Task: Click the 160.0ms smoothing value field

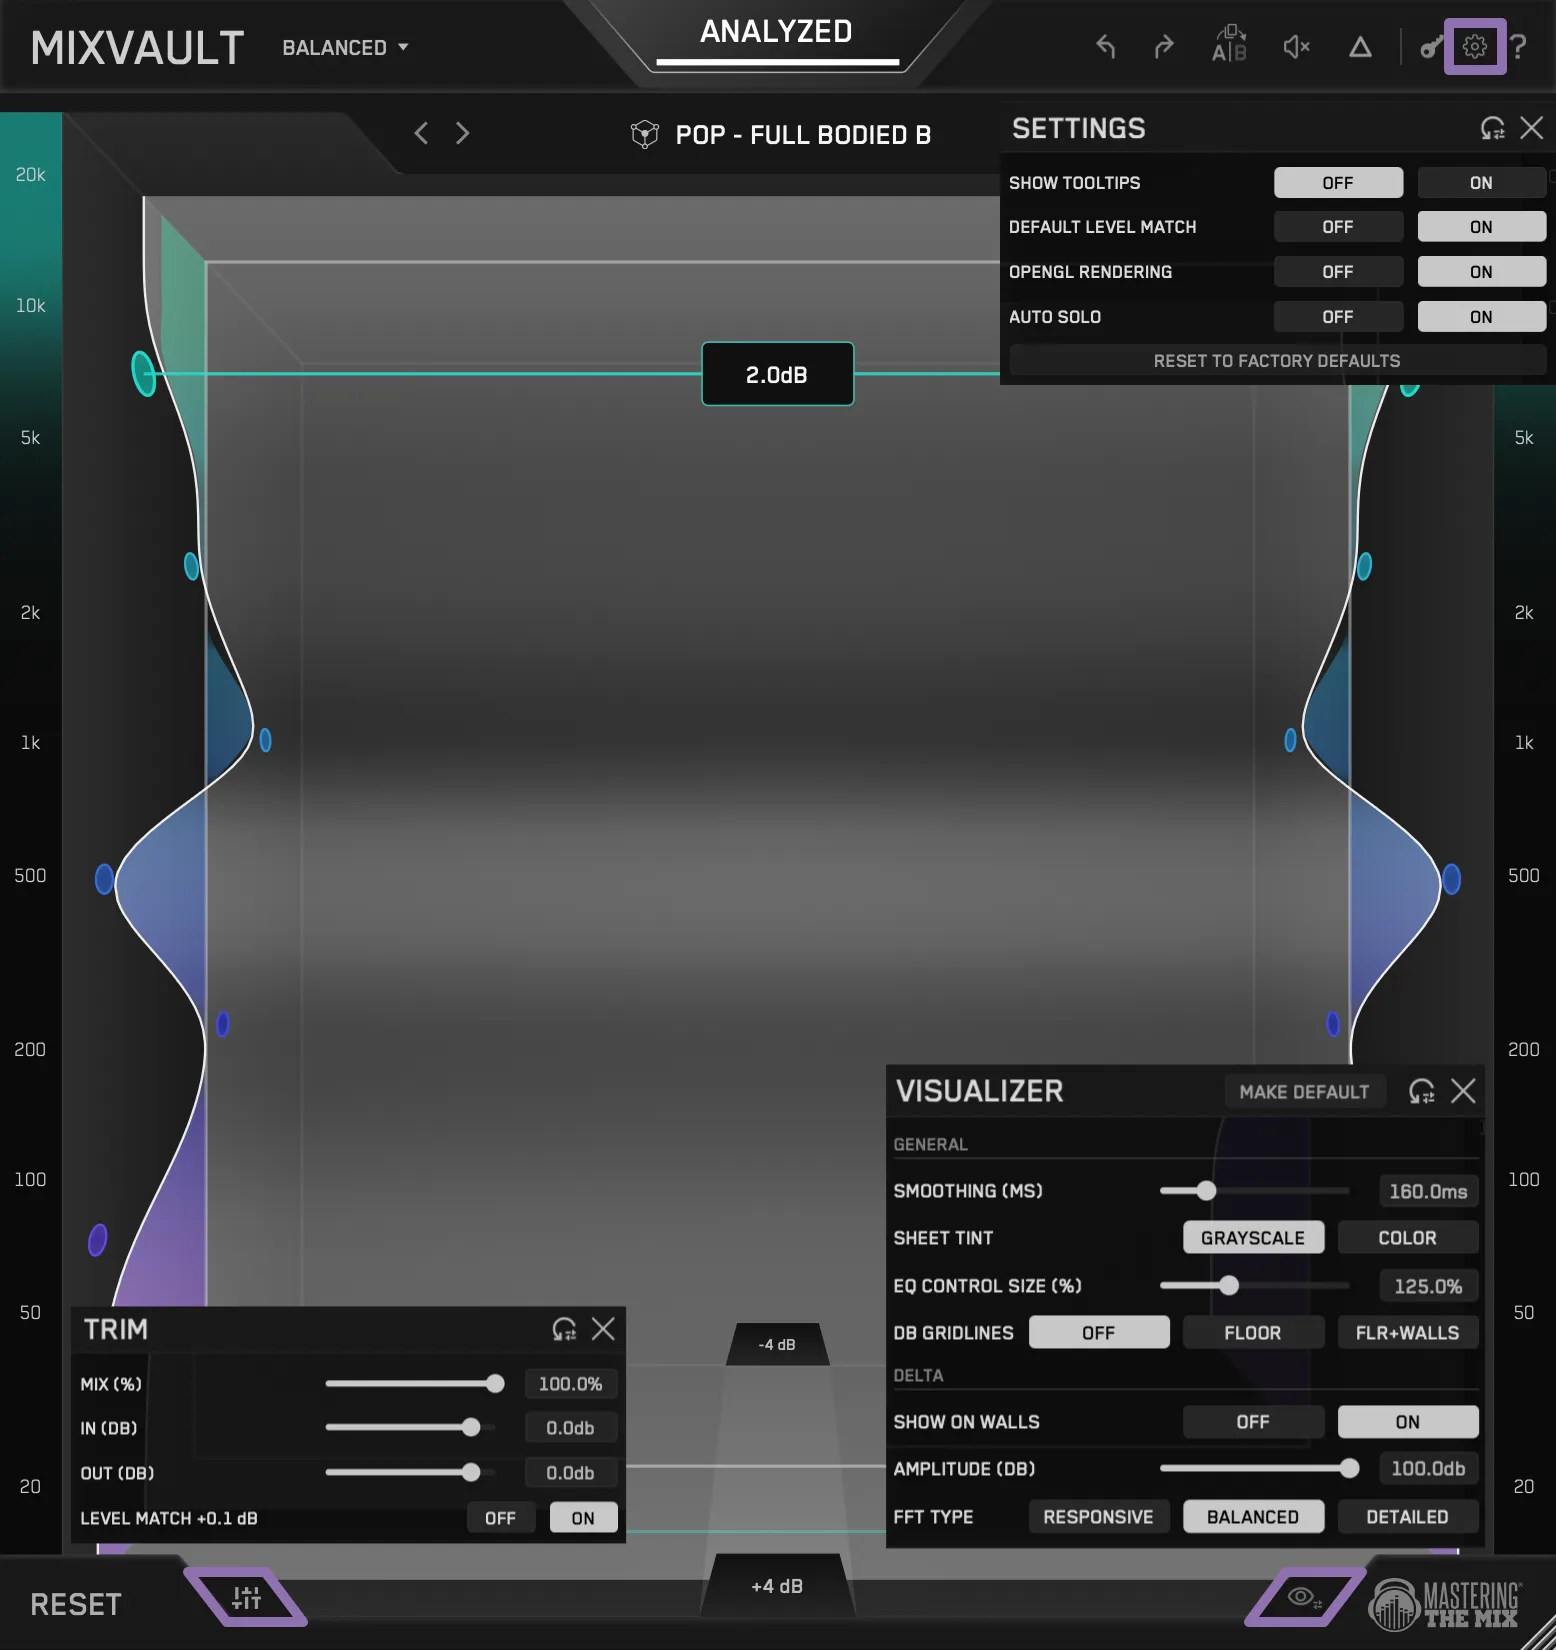Action: pyautogui.click(x=1428, y=1191)
